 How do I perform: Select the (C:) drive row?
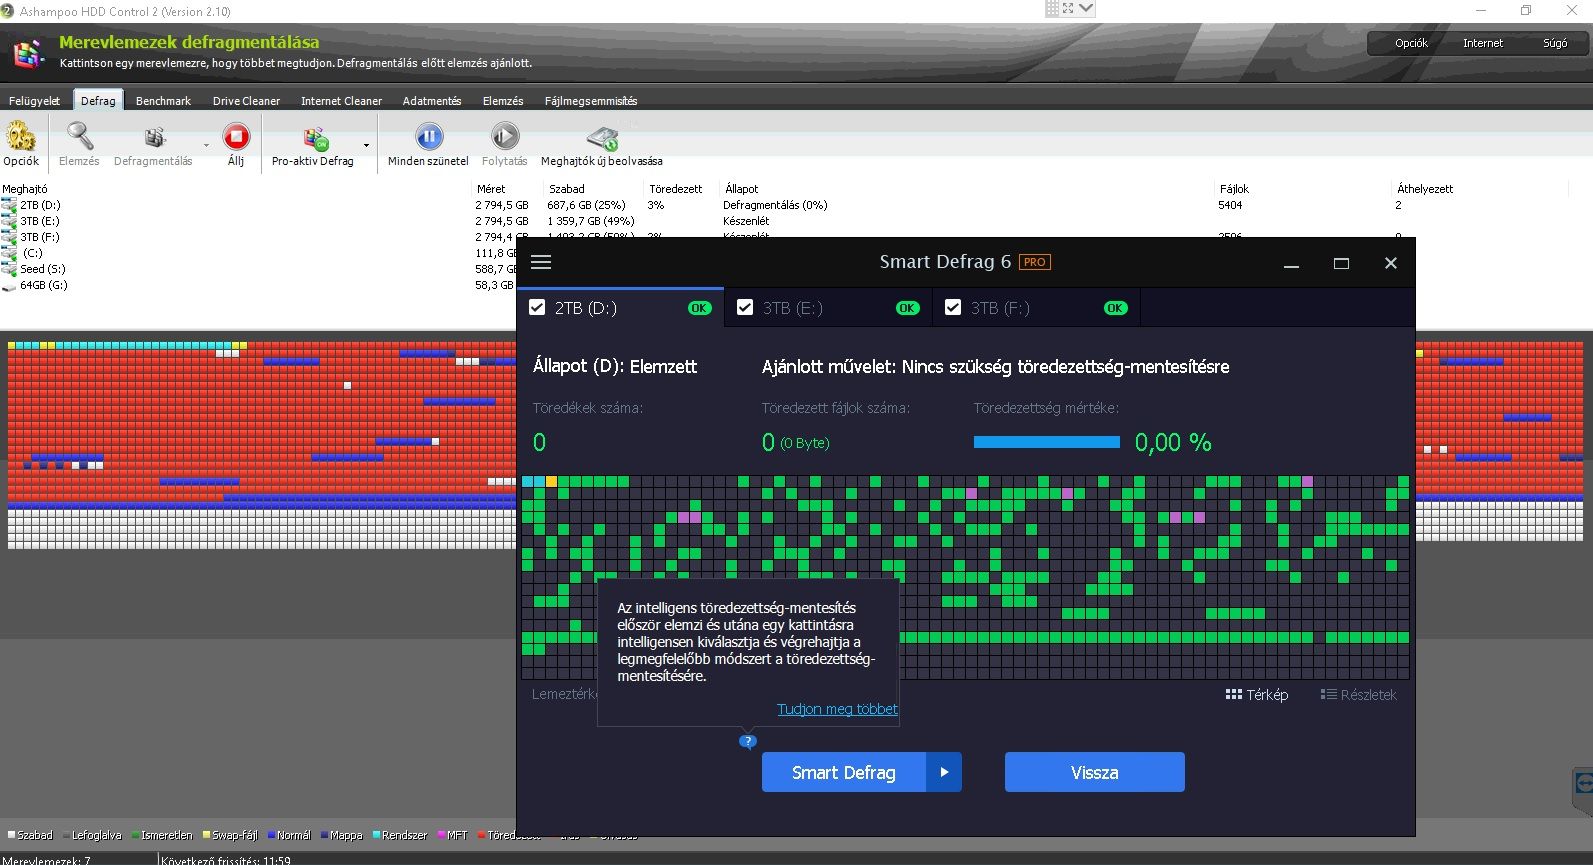tap(260, 253)
